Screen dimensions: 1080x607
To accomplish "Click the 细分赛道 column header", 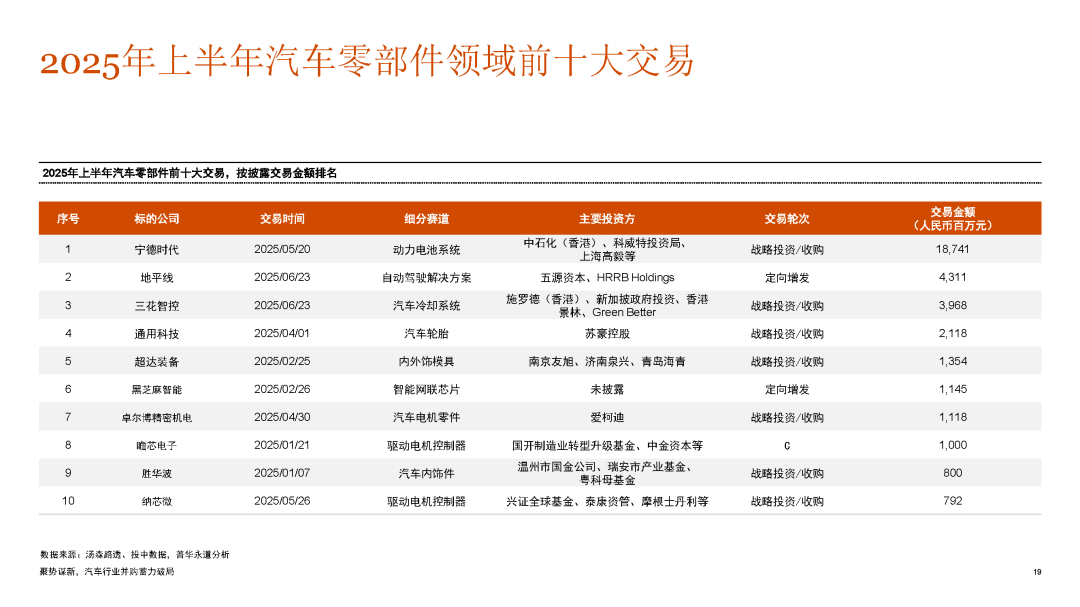I will pos(426,218).
